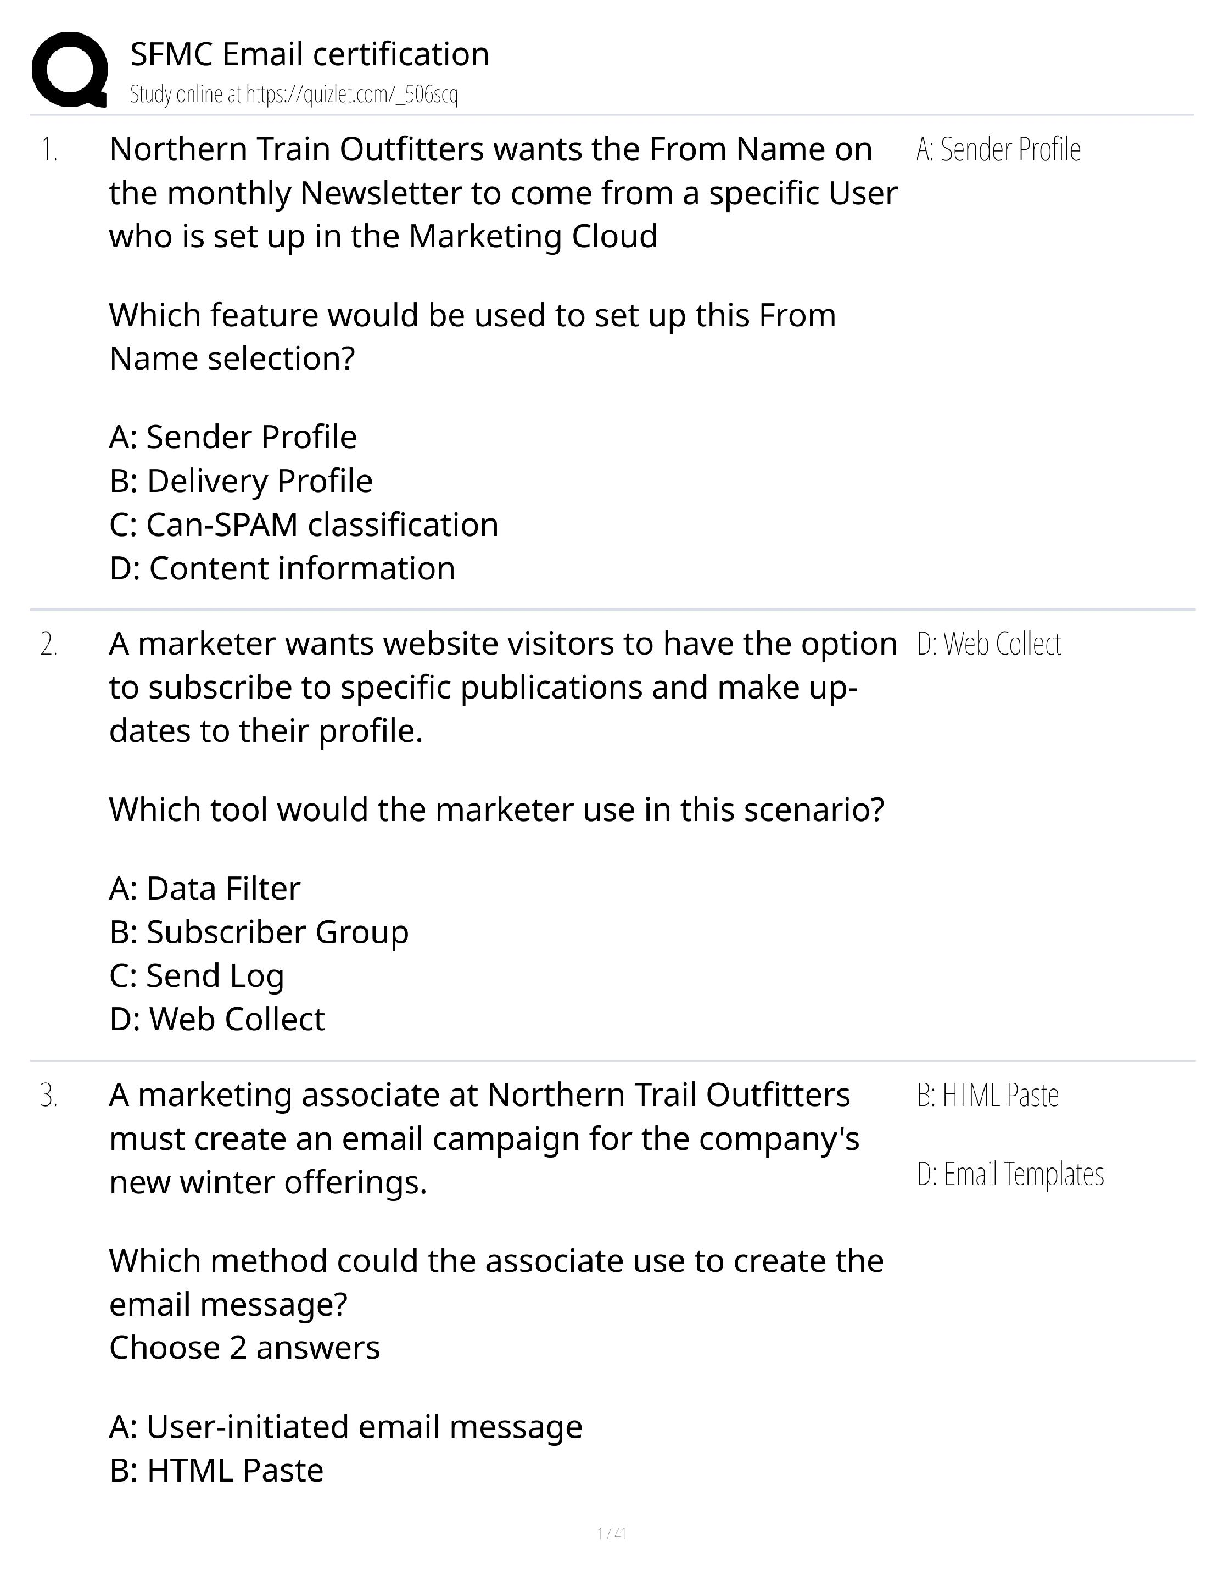Select option D: Web Collect in question 2

pyautogui.click(x=217, y=1019)
